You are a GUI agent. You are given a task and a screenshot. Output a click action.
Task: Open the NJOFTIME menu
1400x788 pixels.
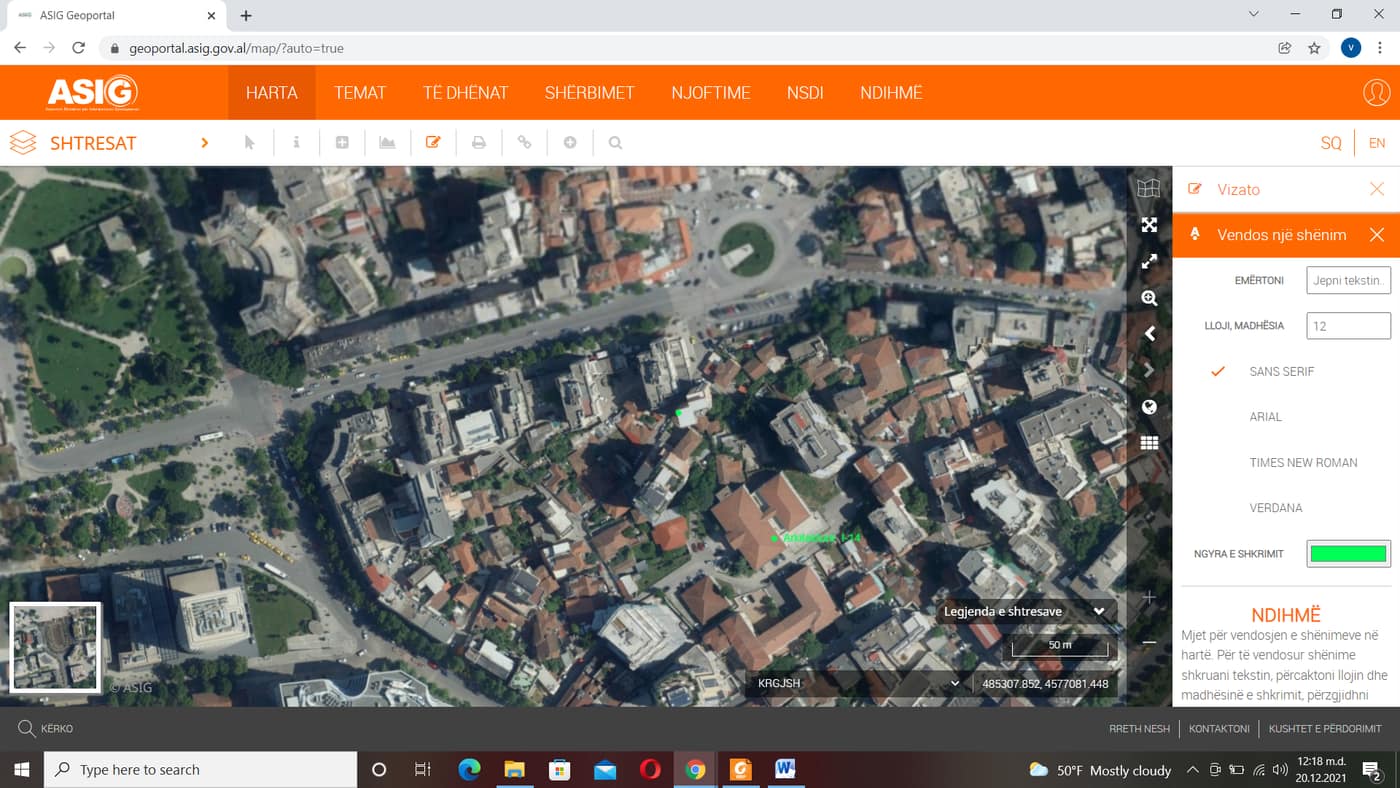point(711,93)
